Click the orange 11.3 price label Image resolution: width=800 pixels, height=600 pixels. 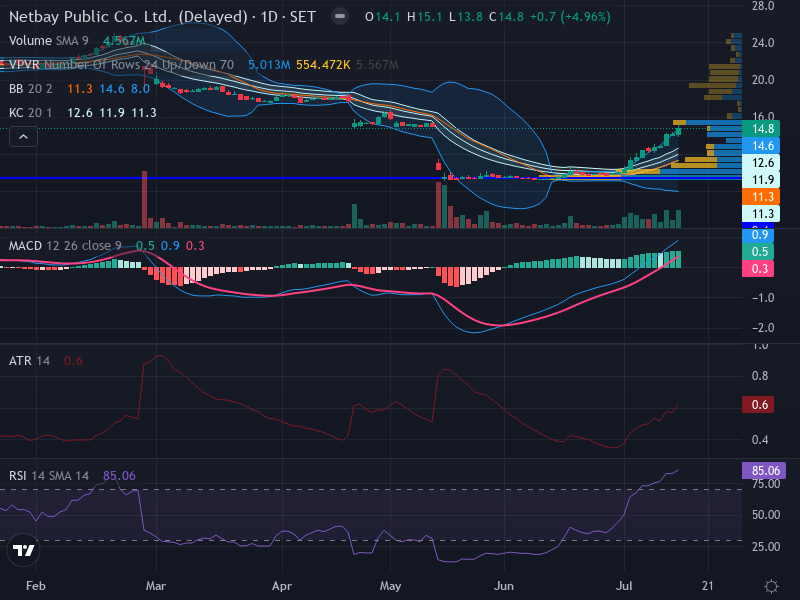[763, 196]
